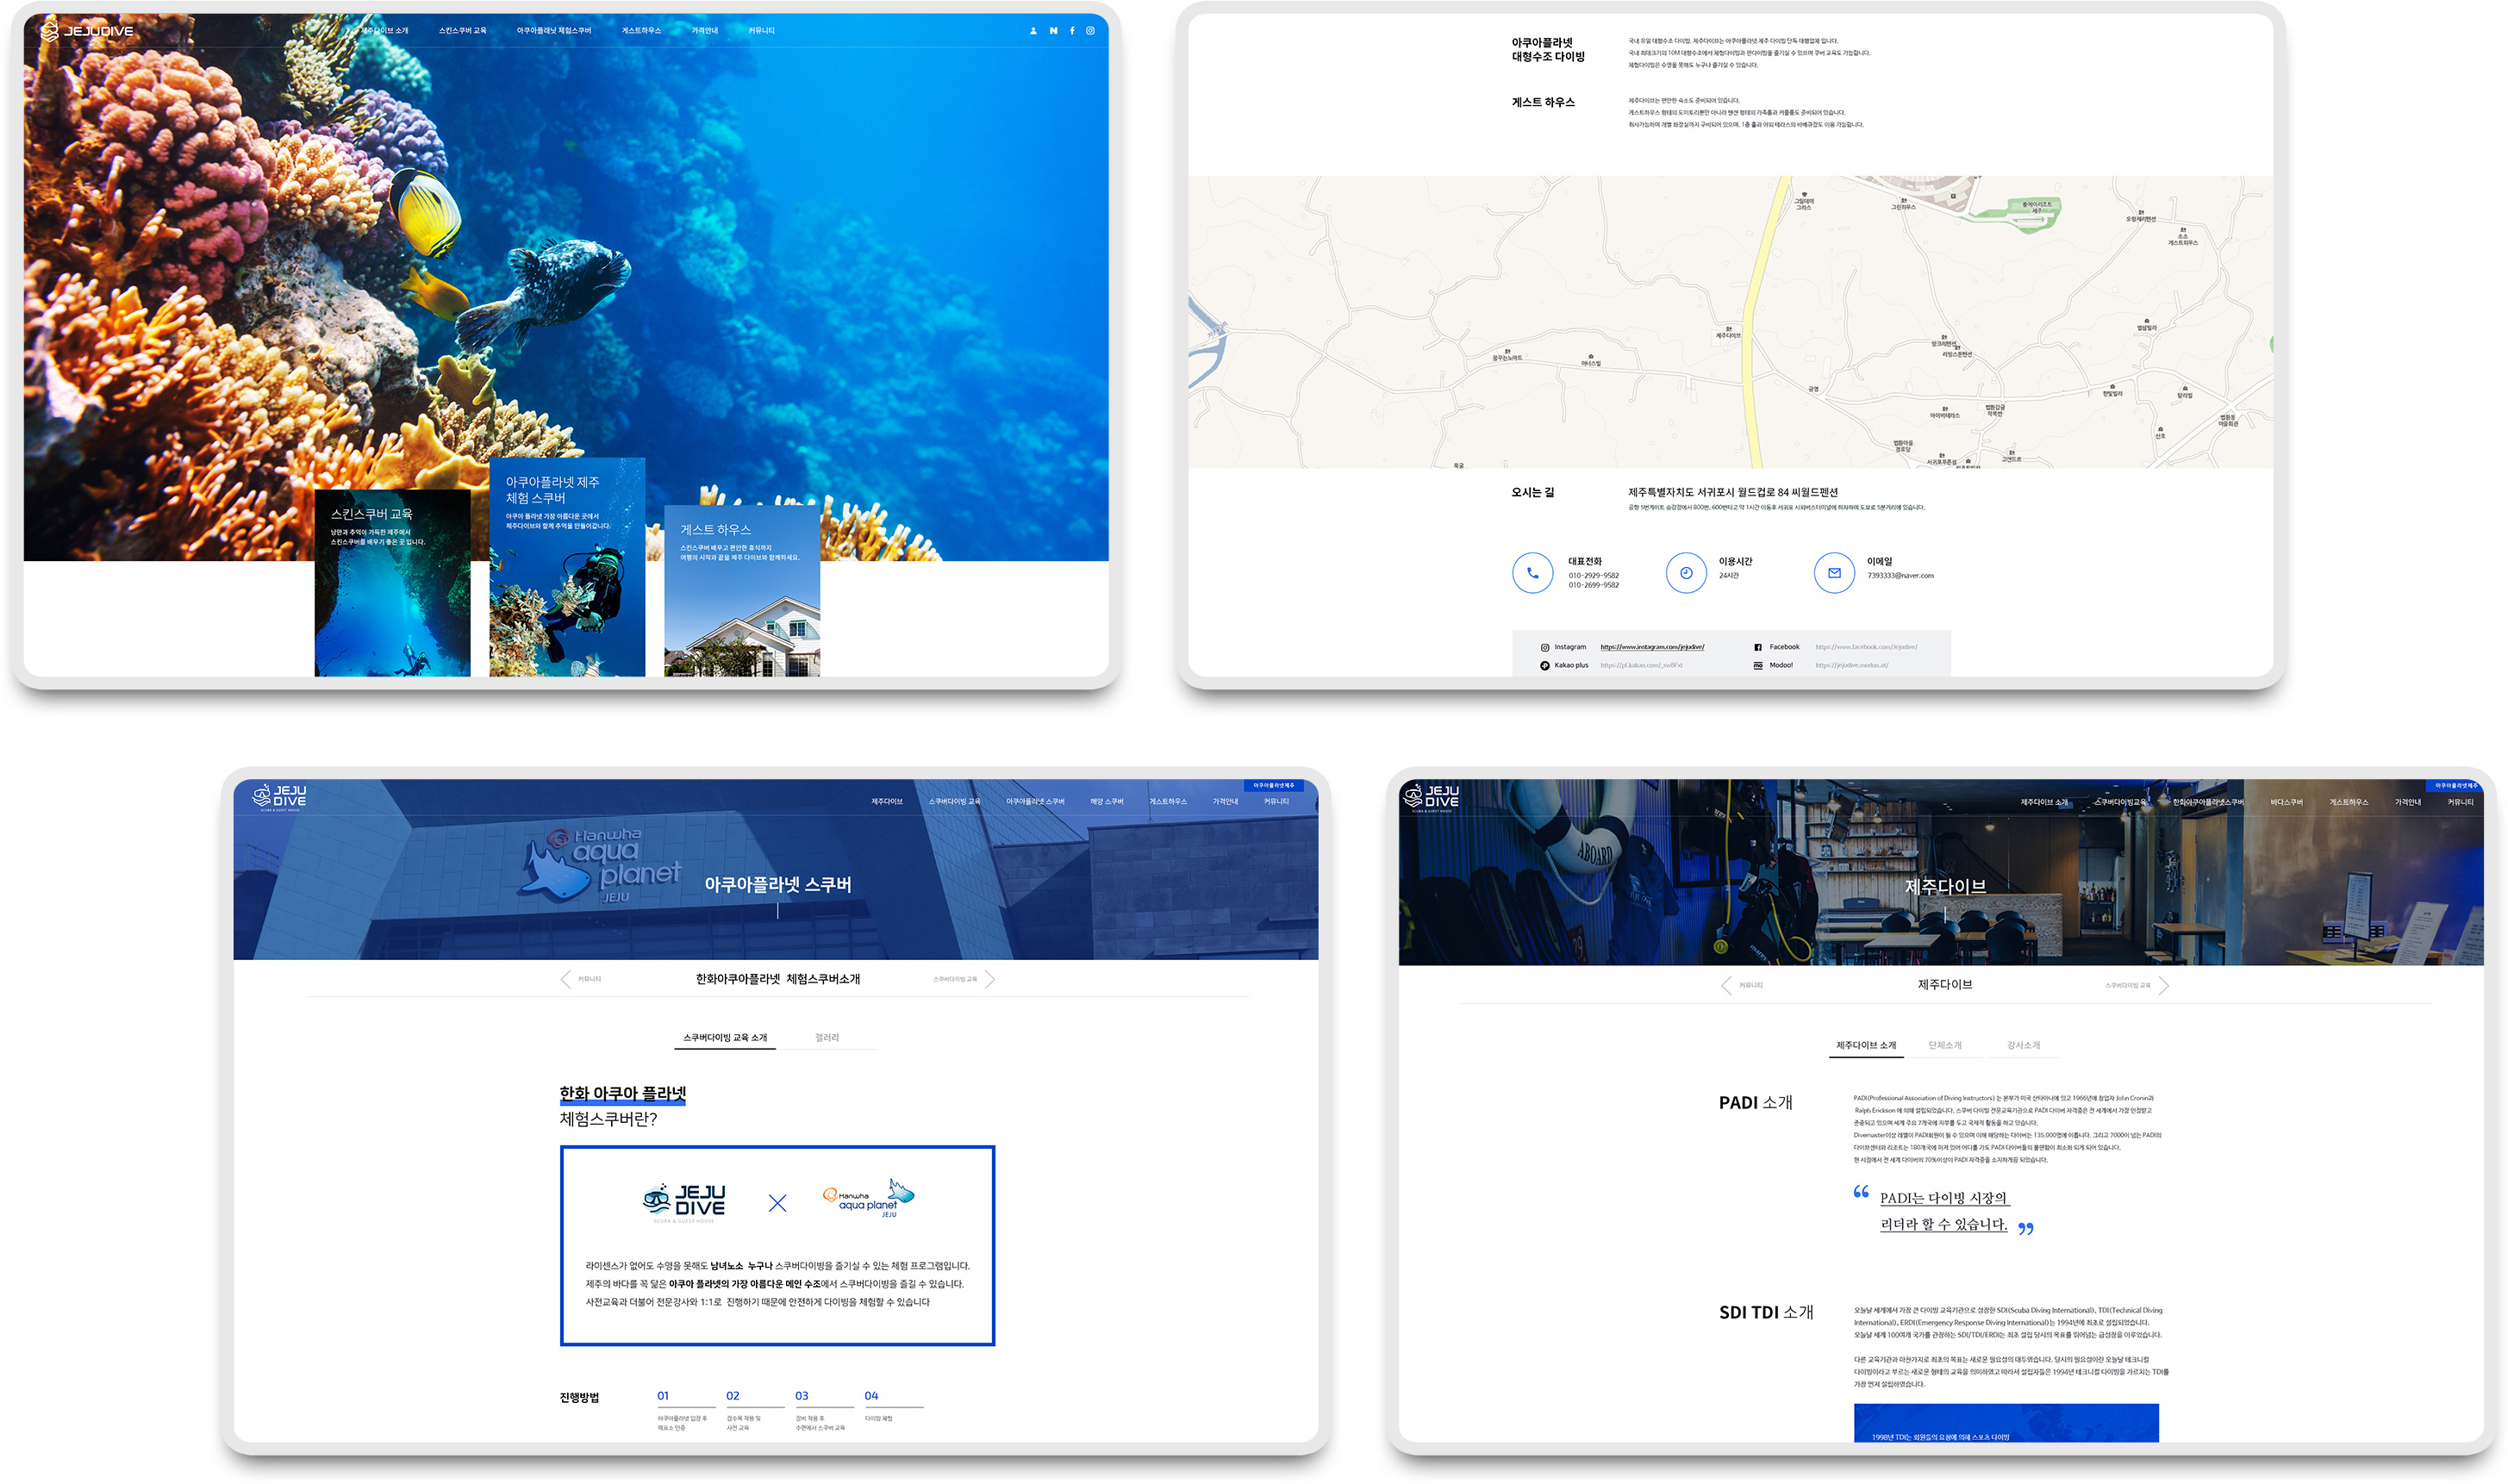The image size is (2508, 1484).
Task: Open the facebook.com/Jejudive link
Action: click(1866, 648)
